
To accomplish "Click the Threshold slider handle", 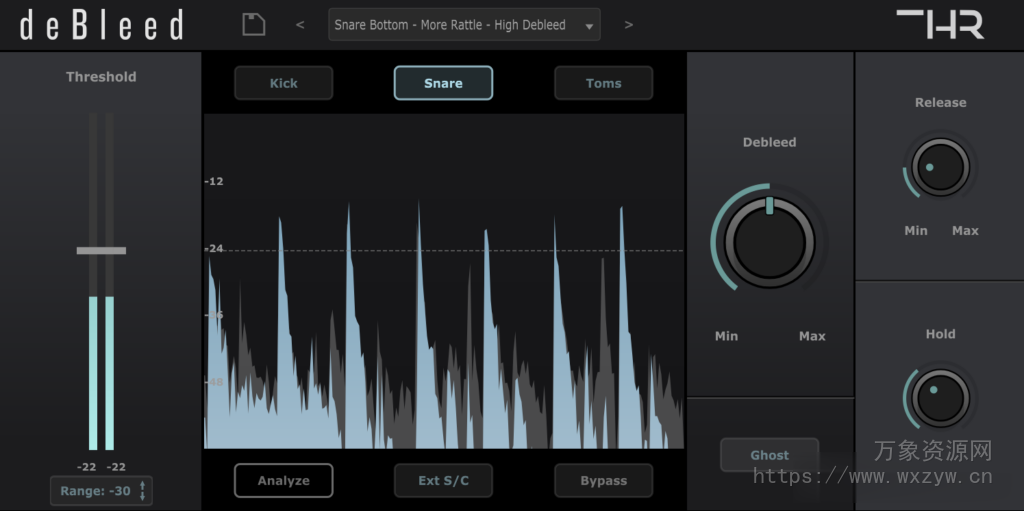I will tap(101, 250).
